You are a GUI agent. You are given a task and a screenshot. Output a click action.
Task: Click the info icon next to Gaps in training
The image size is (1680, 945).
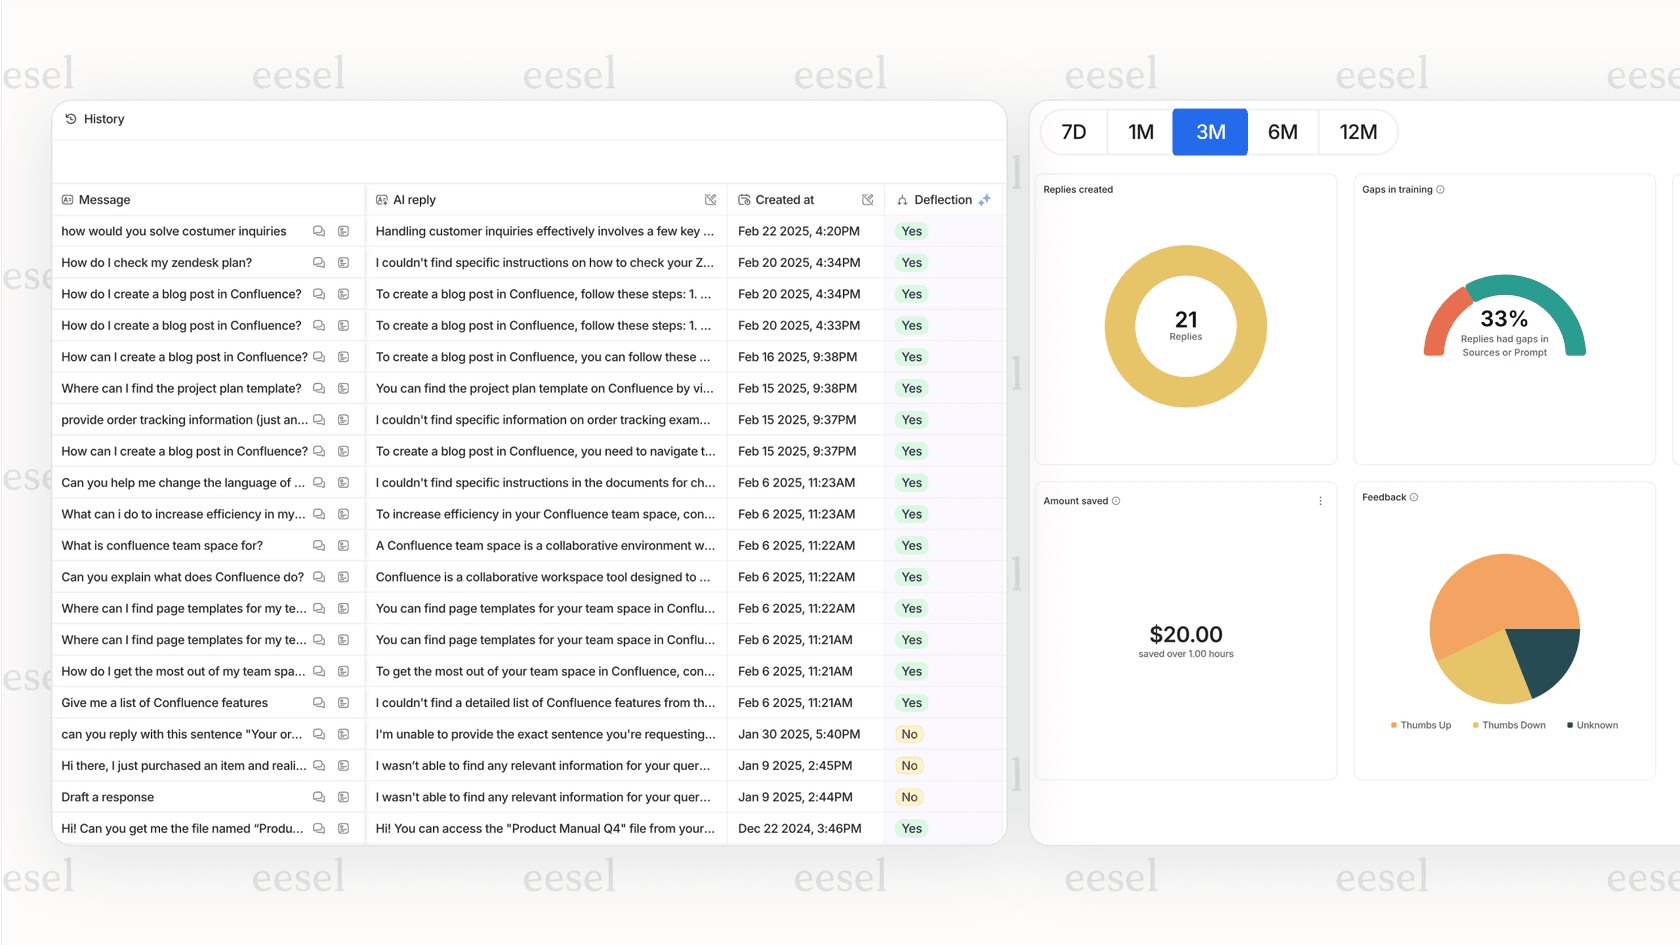pyautogui.click(x=1440, y=190)
